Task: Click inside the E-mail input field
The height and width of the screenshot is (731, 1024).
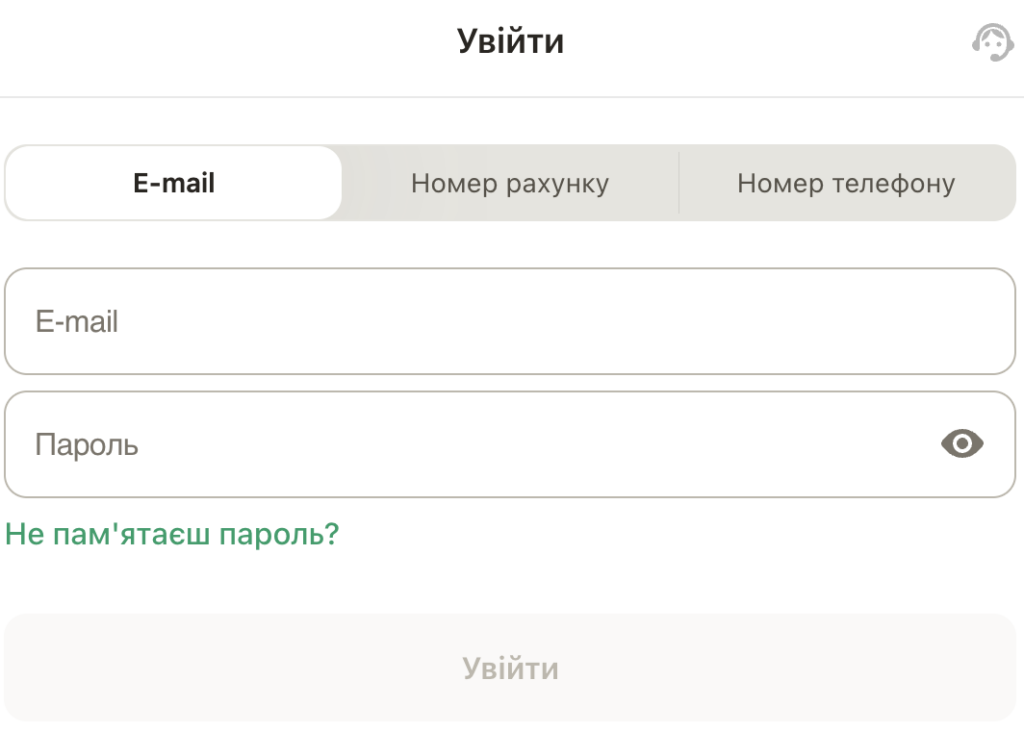Action: click(400, 321)
